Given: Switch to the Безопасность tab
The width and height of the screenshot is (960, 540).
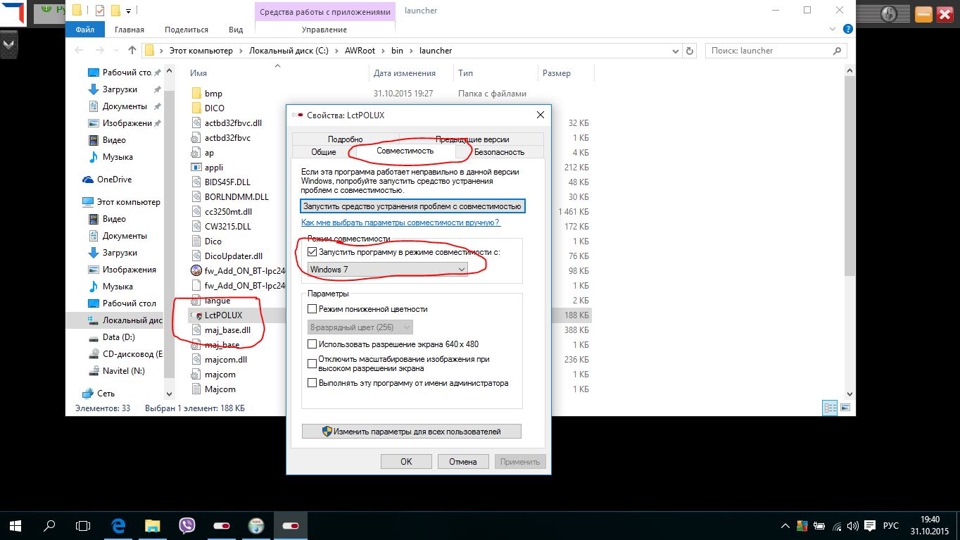Looking at the screenshot, I should [x=499, y=152].
